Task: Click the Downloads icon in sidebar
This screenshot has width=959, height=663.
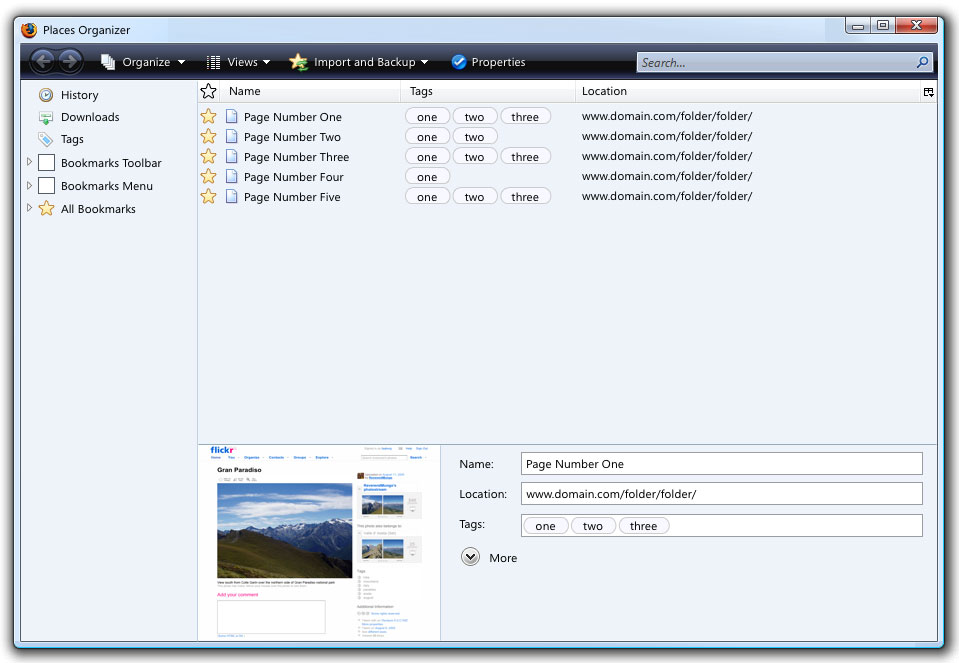Action: (46, 117)
